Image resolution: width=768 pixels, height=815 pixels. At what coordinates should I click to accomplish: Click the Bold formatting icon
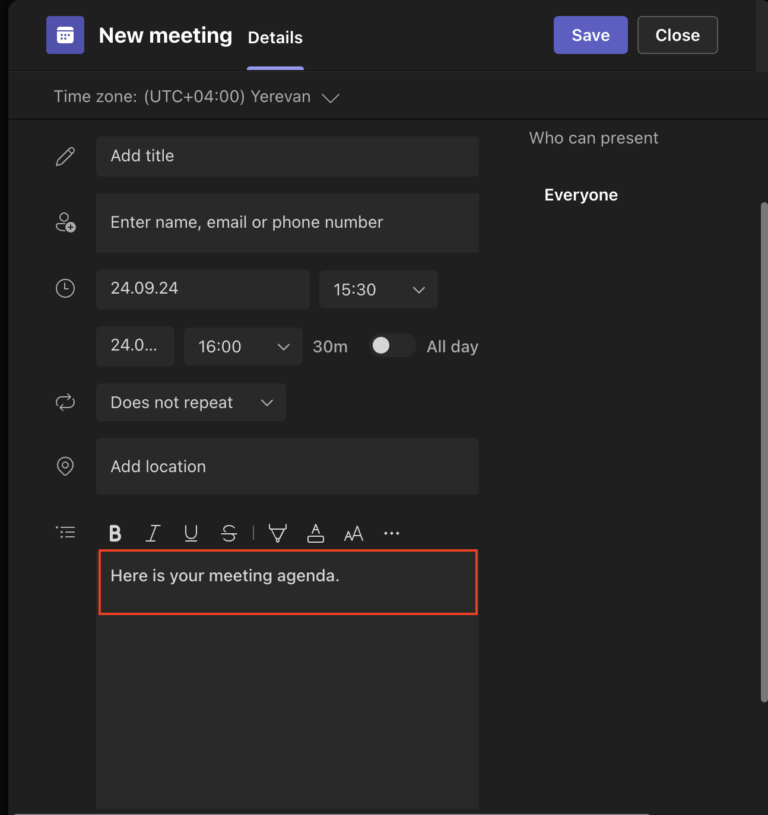(115, 533)
